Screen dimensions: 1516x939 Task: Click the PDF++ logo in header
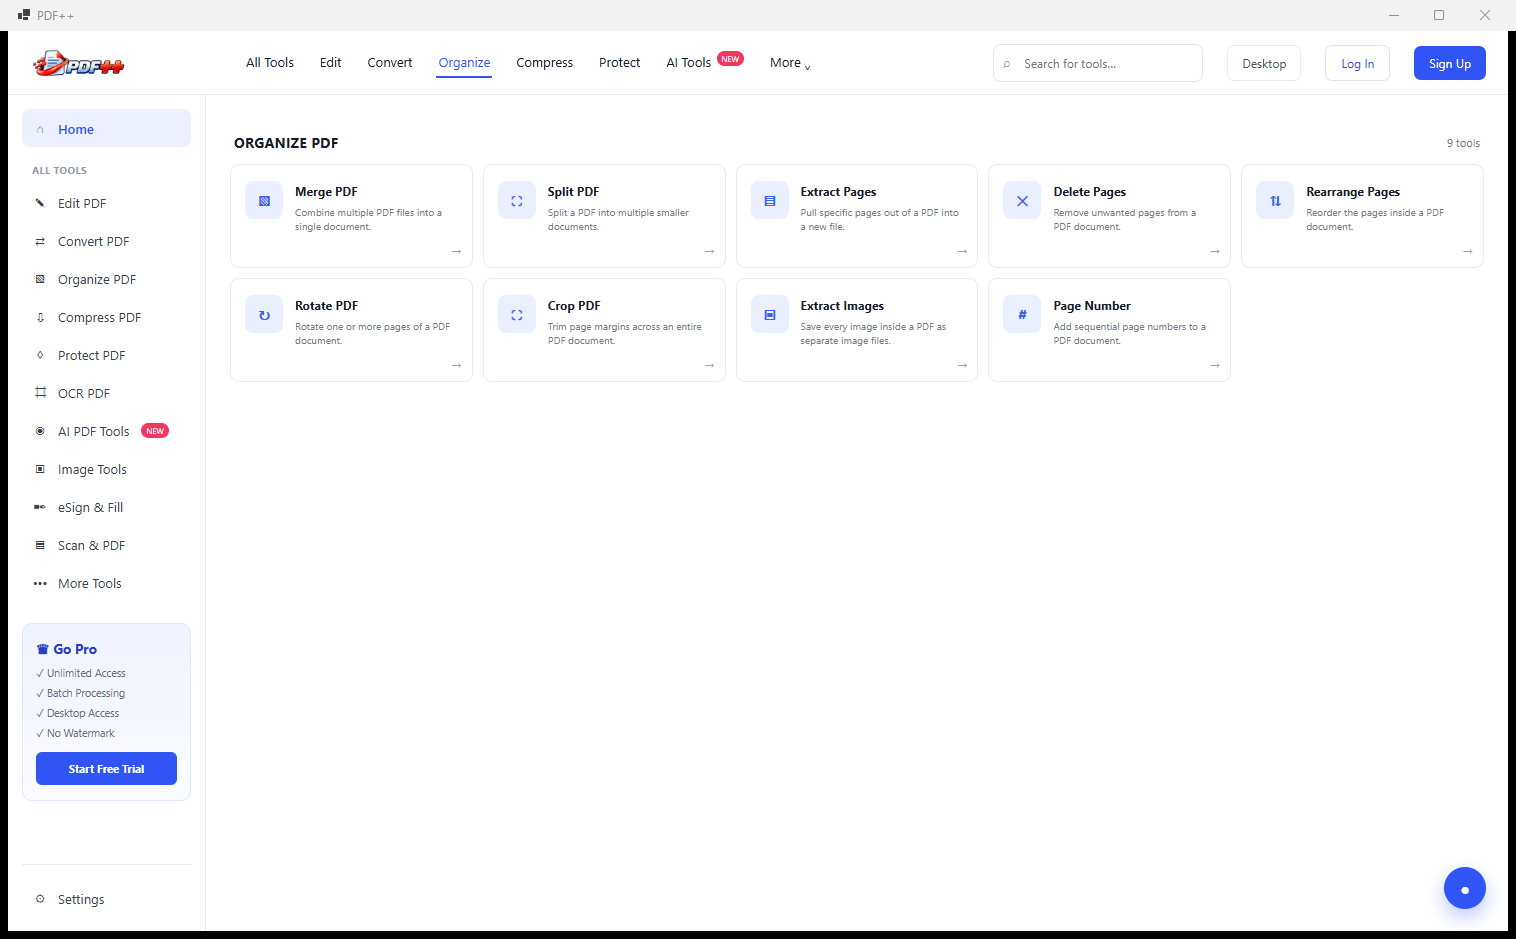point(78,64)
